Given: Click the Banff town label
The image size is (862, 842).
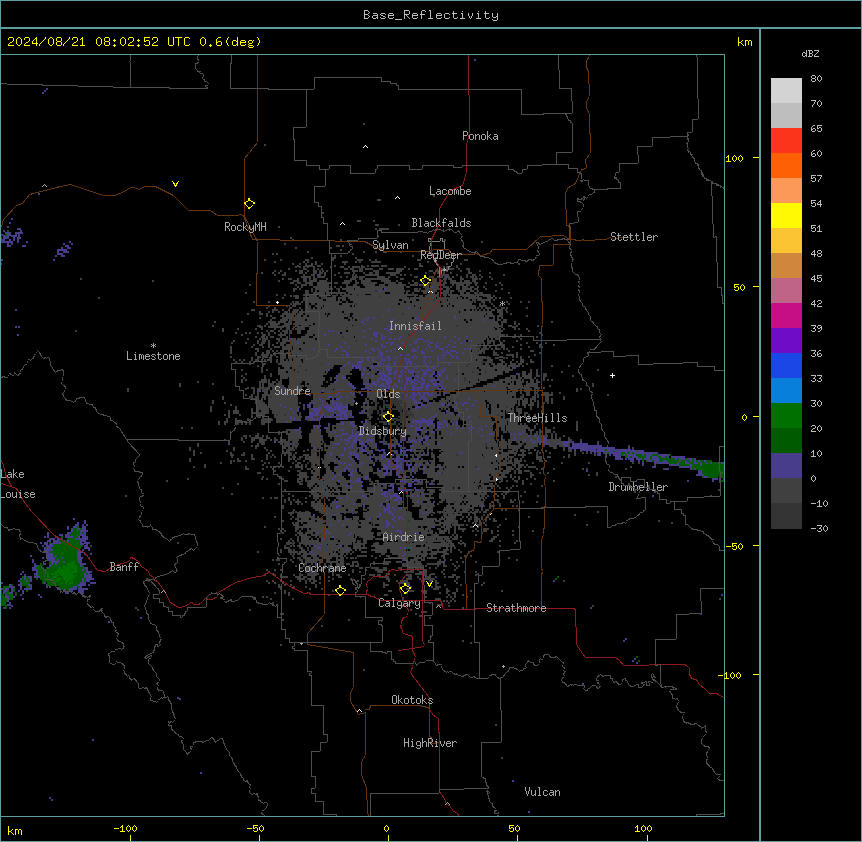Looking at the screenshot, I should tap(124, 567).
